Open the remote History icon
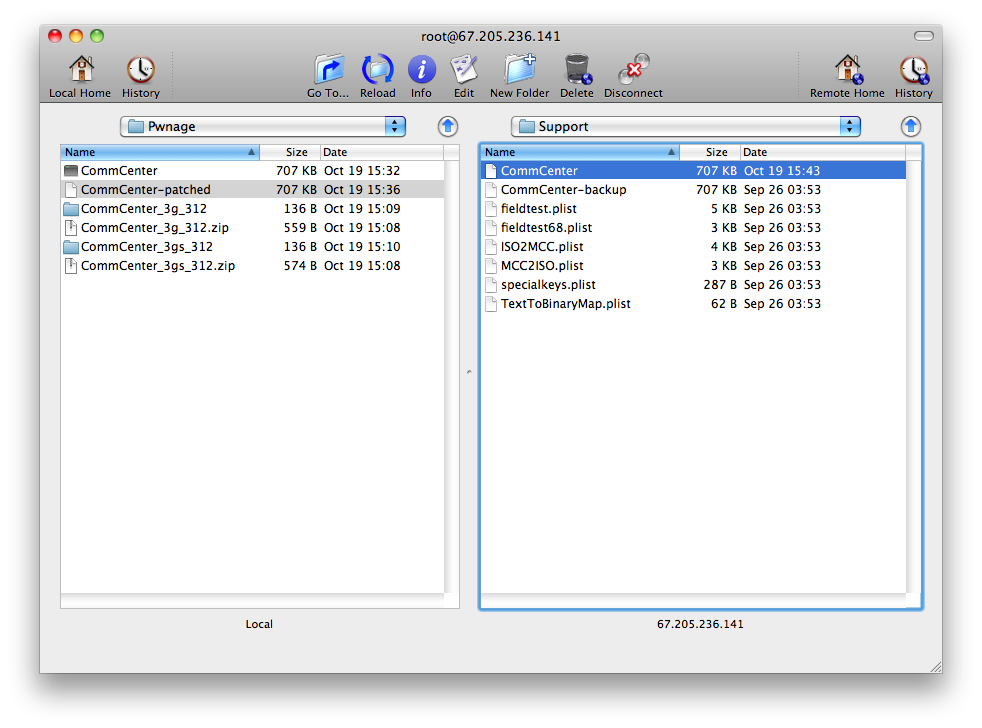The height and width of the screenshot is (728, 982). (913, 70)
